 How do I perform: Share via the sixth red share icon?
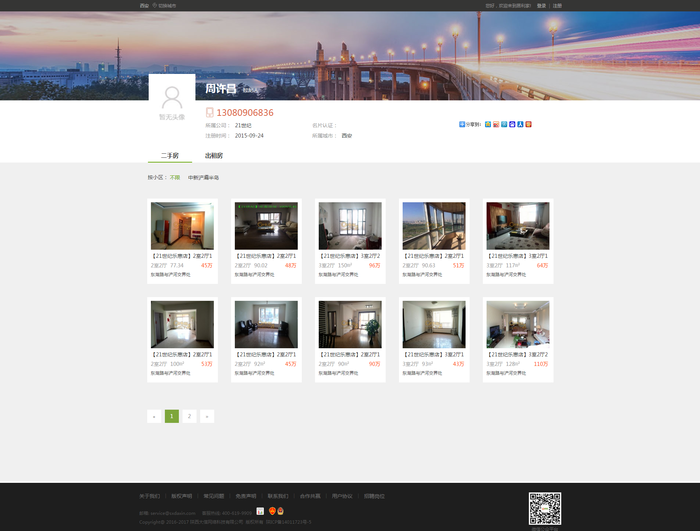[x=528, y=124]
